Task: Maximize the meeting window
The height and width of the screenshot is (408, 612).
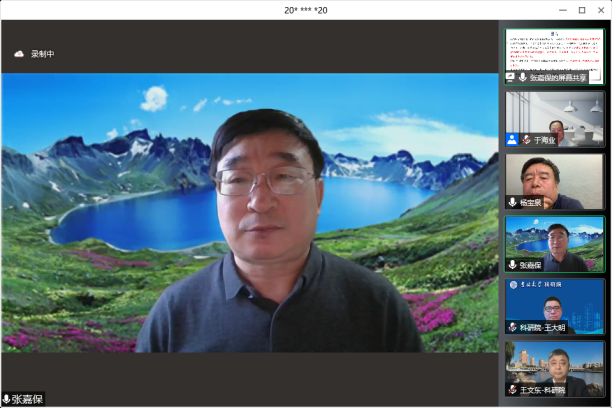Action: point(582,10)
